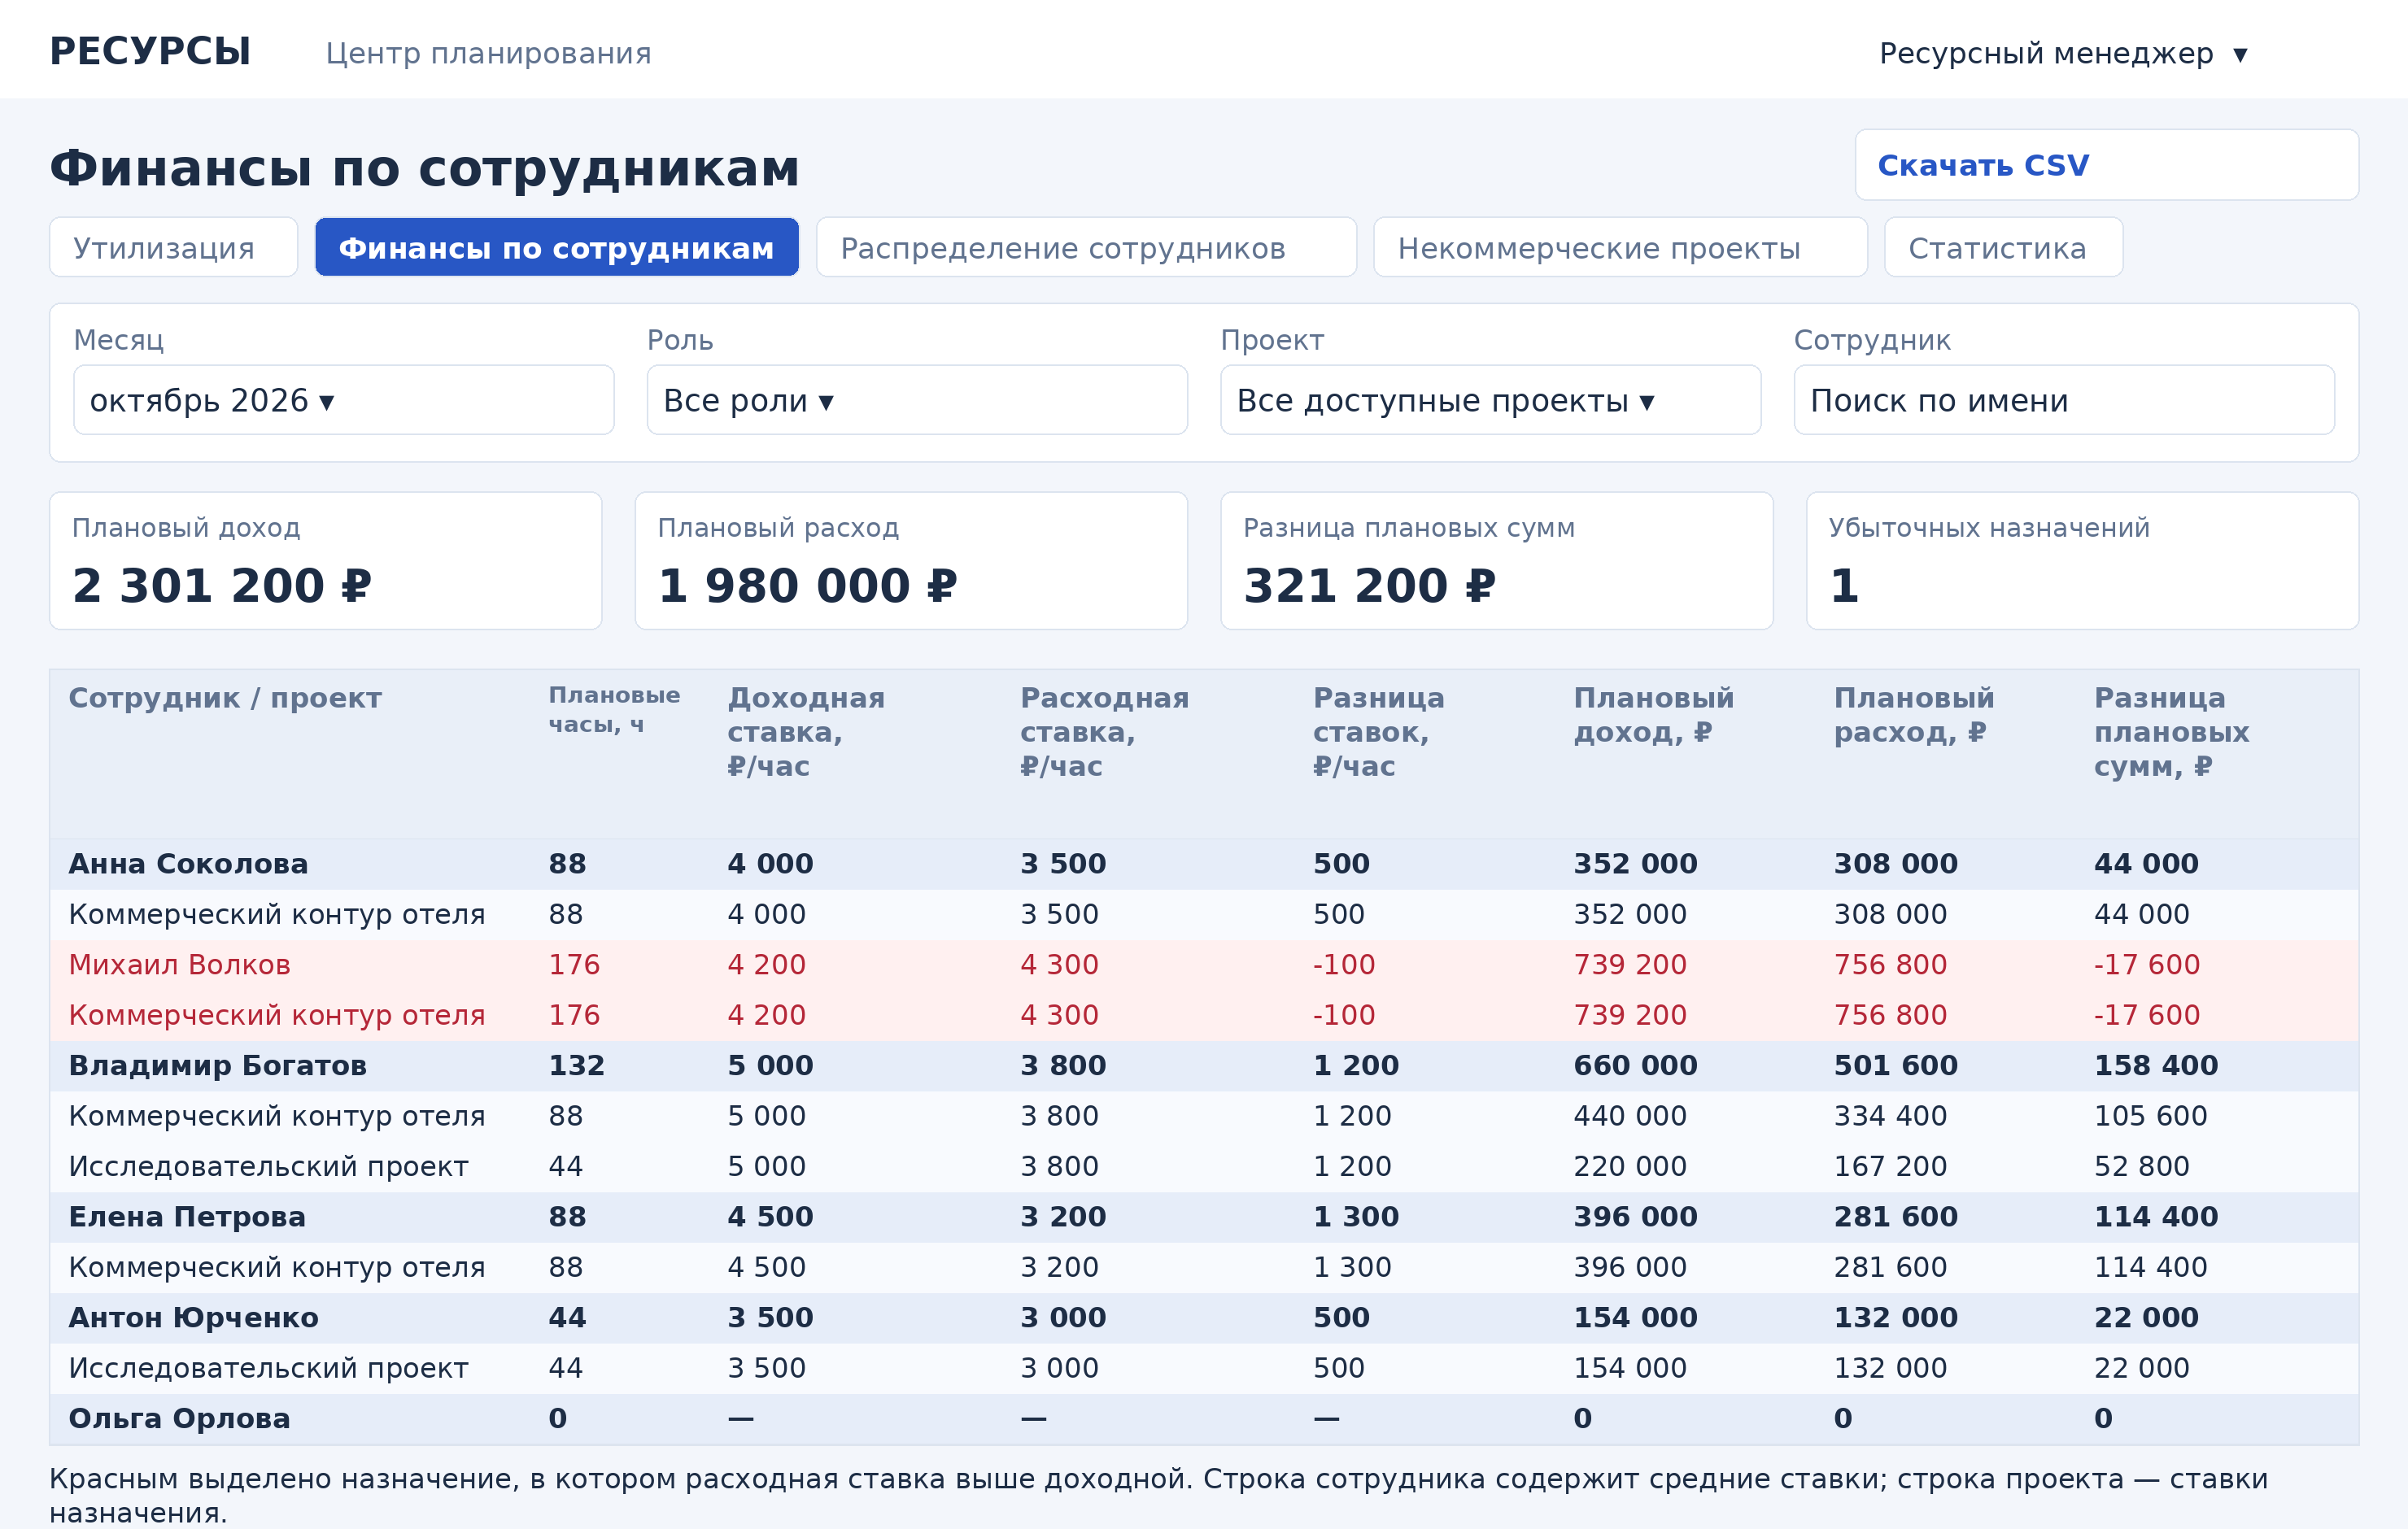The image size is (2408, 1529).
Task: Click the Плановый доход summary card
Action: (325, 561)
